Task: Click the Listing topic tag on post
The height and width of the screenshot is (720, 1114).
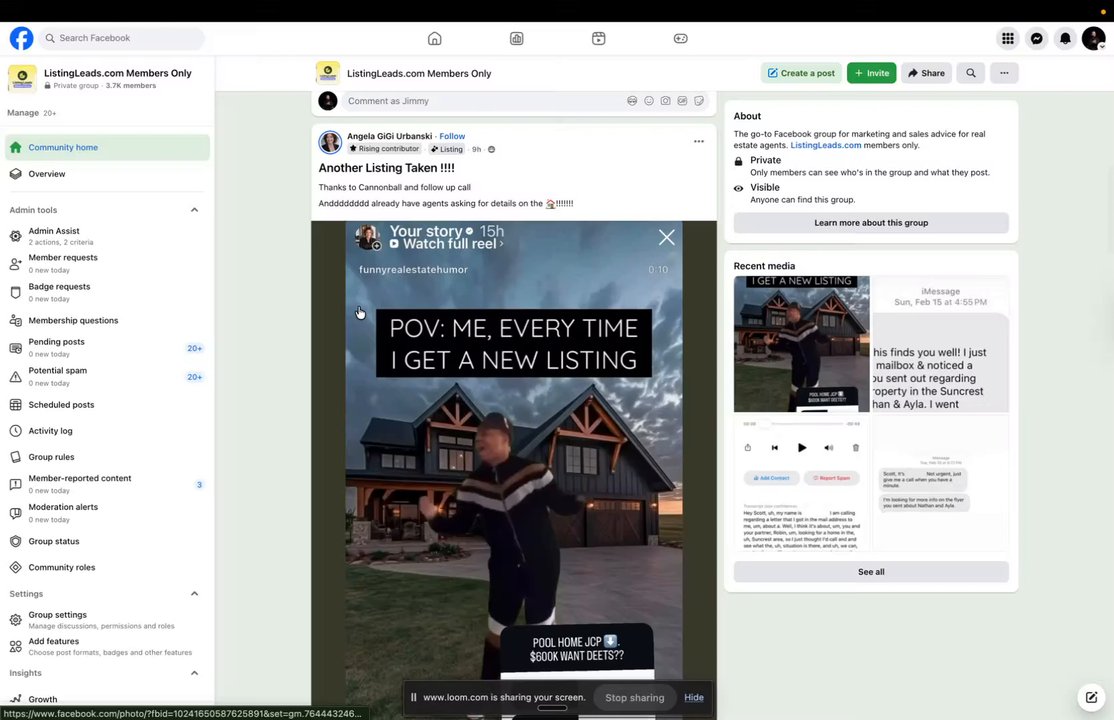Action: tap(447, 149)
